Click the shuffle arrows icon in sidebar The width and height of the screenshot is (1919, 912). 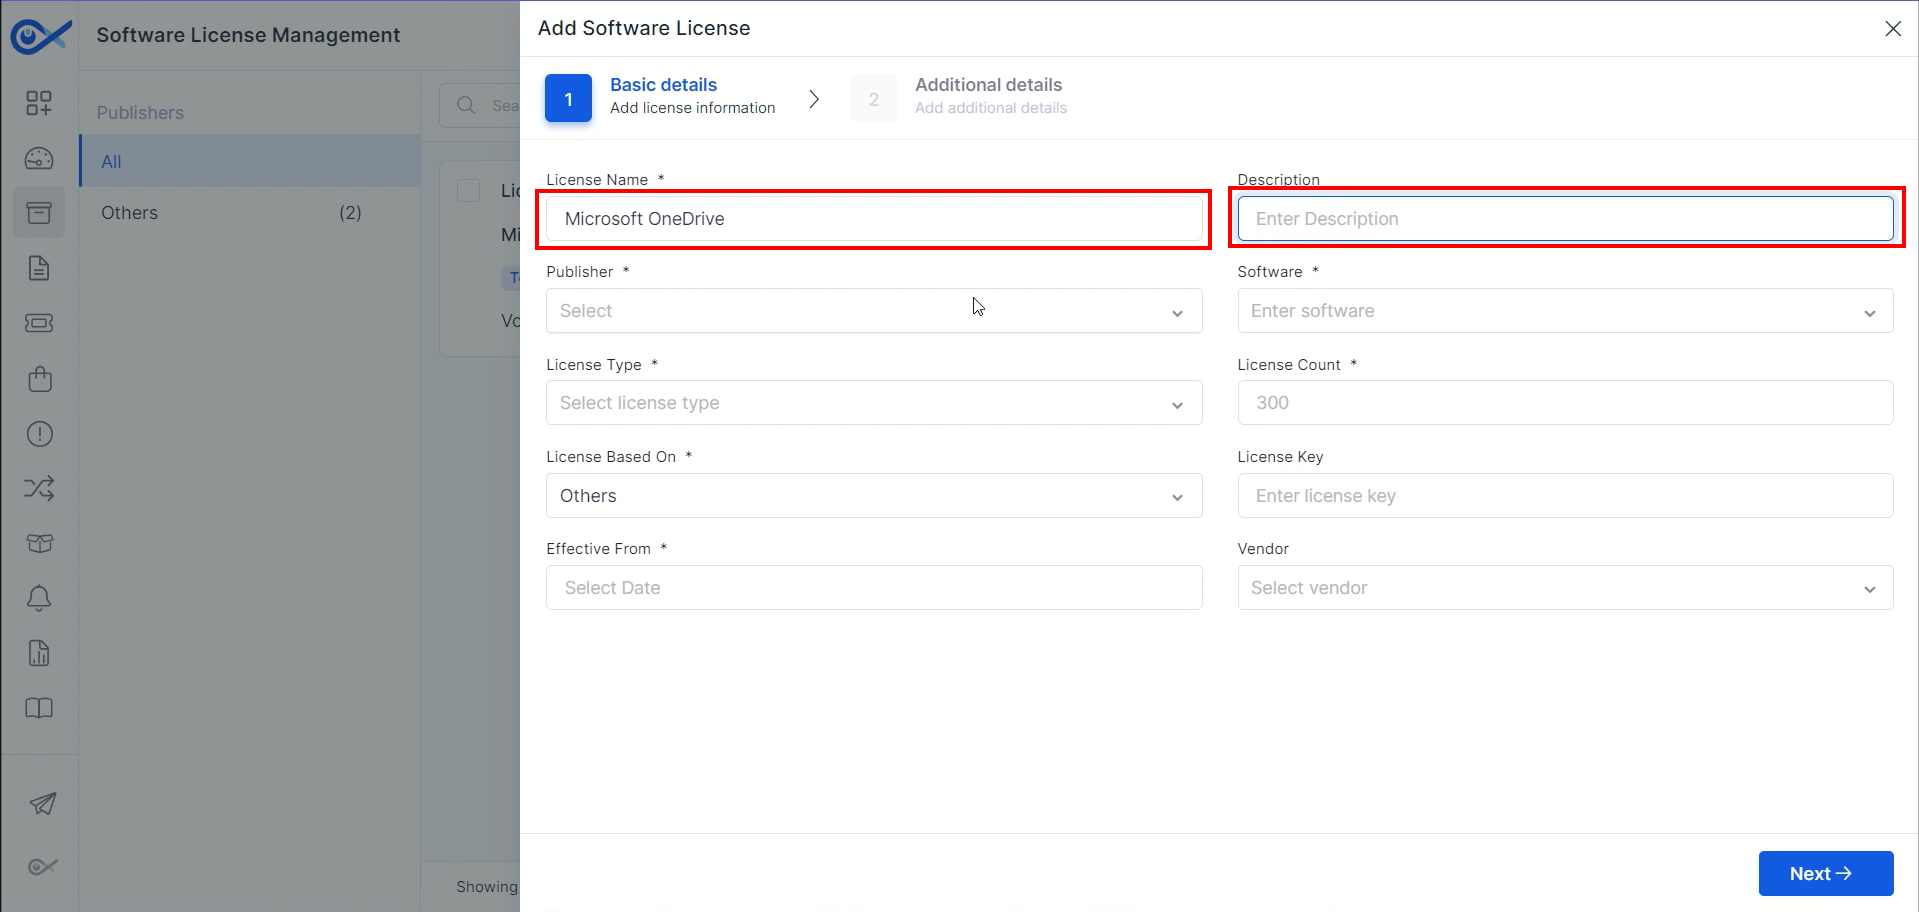click(x=39, y=488)
